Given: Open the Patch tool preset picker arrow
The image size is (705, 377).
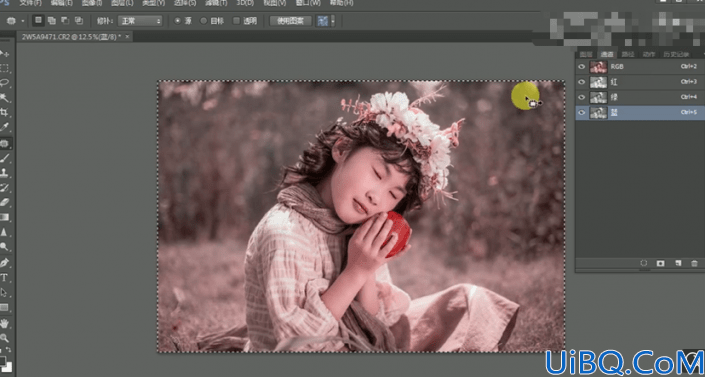Looking at the screenshot, I should (x=23, y=21).
